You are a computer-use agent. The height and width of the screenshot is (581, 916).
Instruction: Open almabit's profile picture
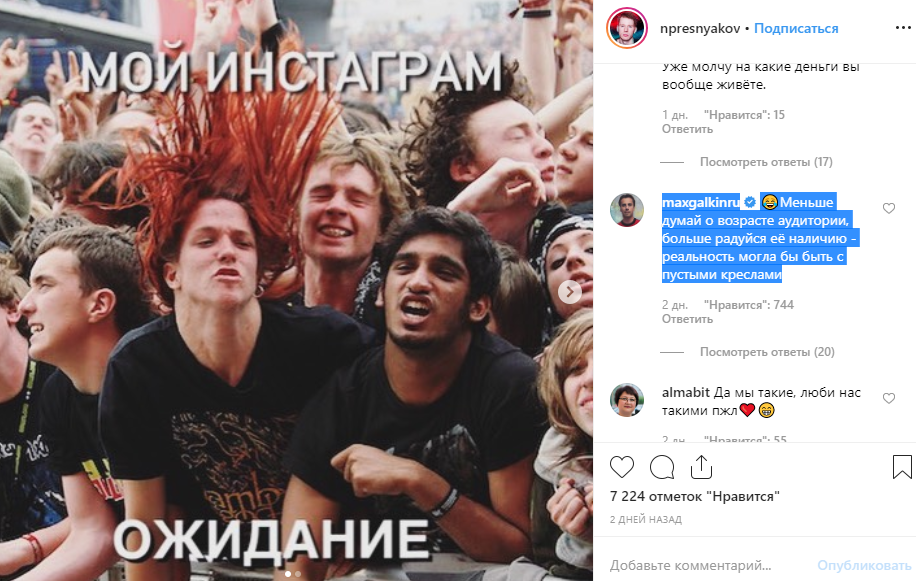point(627,400)
